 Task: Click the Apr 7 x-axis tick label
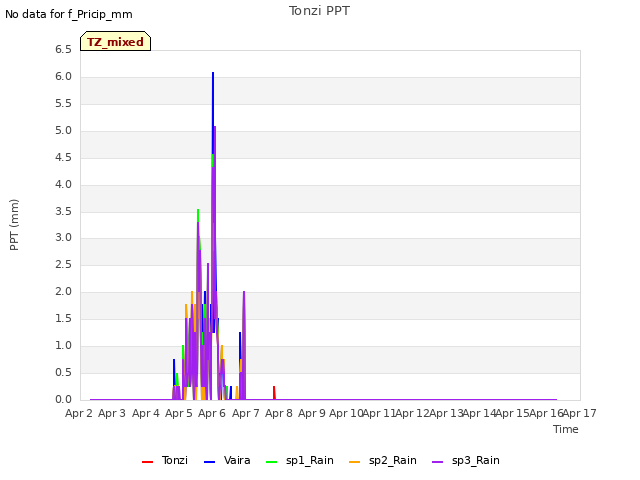246,413
